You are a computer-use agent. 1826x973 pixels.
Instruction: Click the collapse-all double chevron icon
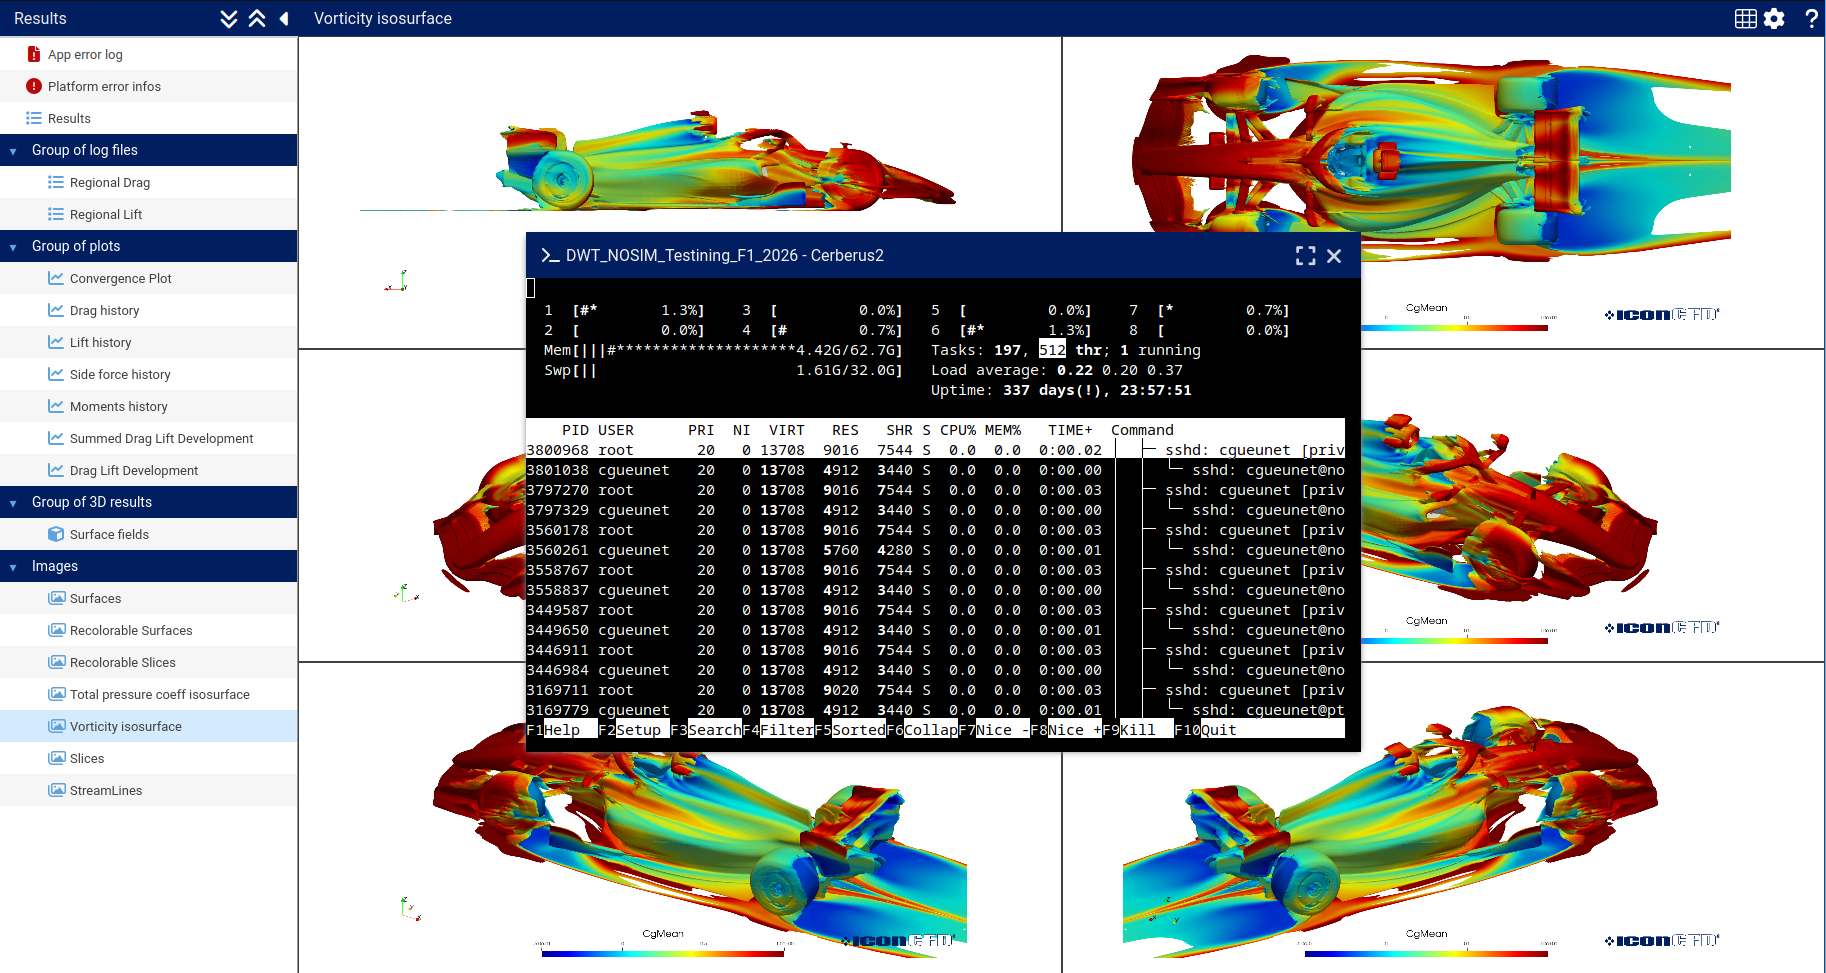(x=257, y=19)
